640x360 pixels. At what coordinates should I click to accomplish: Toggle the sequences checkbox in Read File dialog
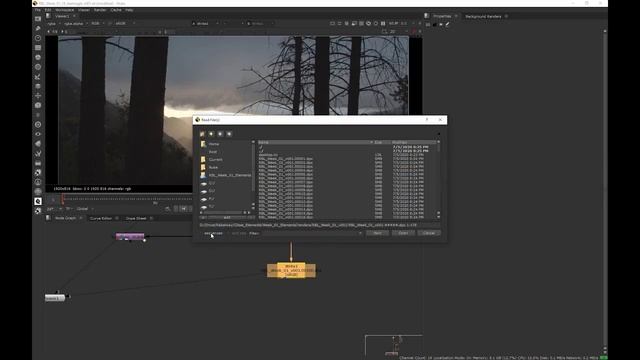(x=213, y=233)
